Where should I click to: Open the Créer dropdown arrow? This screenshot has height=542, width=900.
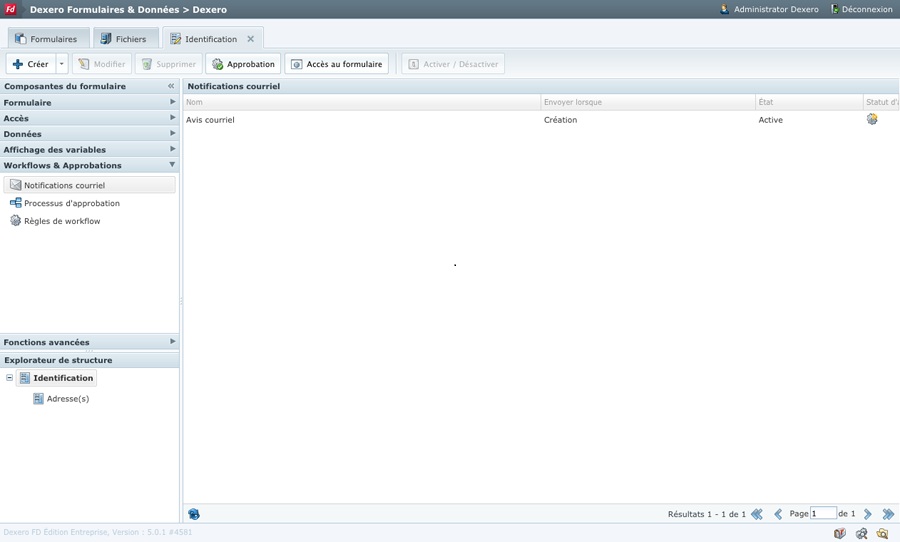(61, 64)
